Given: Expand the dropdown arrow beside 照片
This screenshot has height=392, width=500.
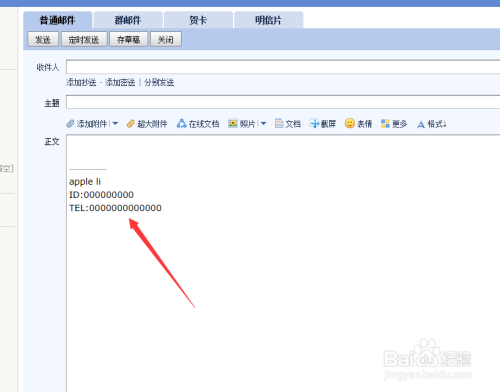Looking at the screenshot, I should click(263, 124).
